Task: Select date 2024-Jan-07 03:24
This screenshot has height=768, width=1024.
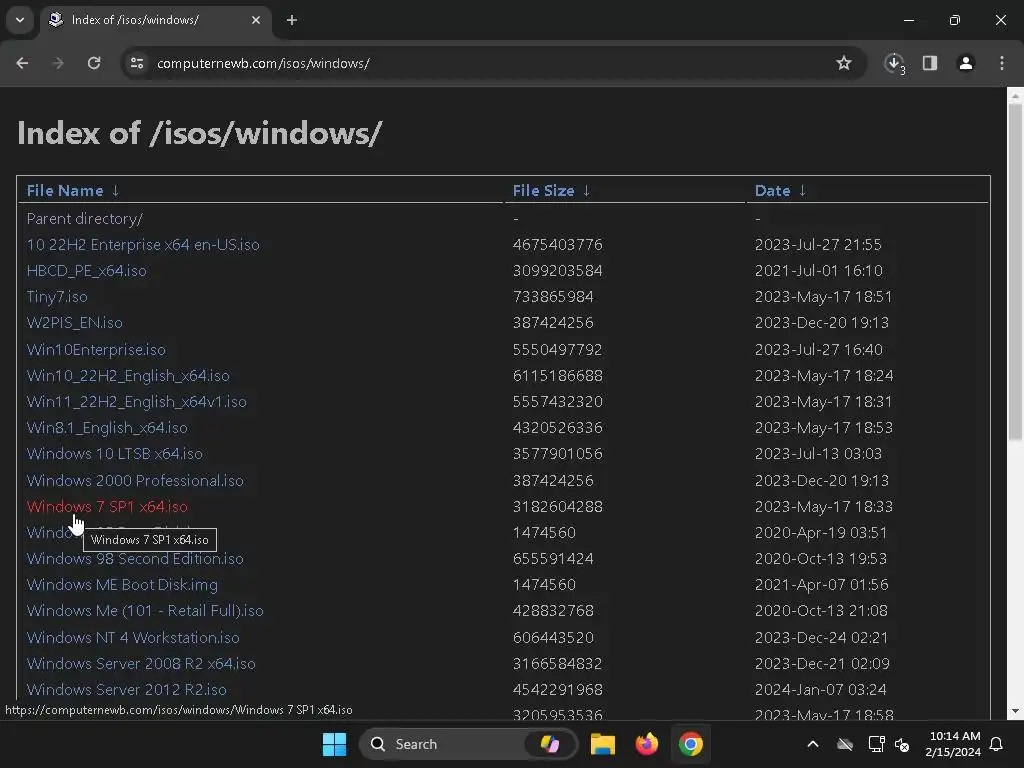Action: click(821, 690)
